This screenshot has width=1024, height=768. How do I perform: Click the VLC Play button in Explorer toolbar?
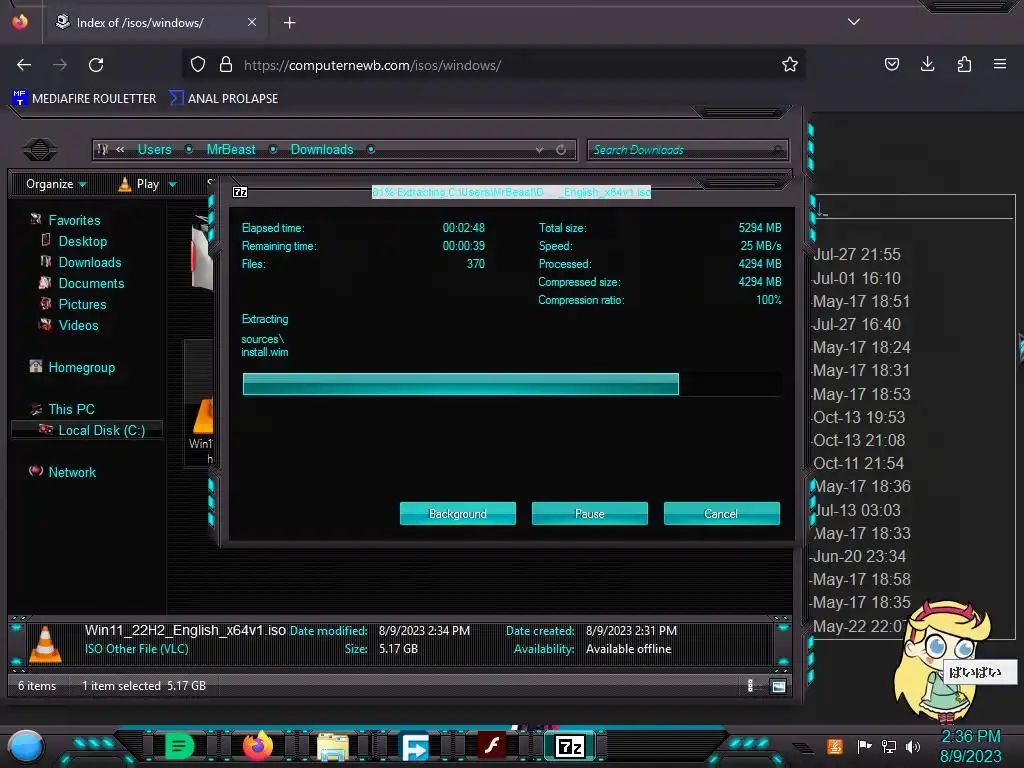point(138,184)
